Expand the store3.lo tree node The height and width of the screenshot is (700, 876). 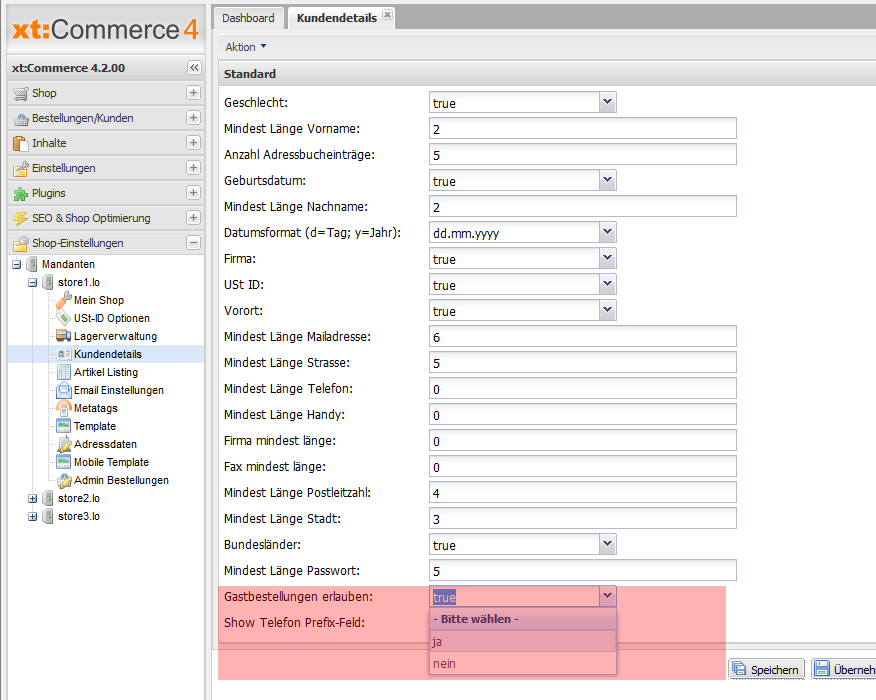click(x=32, y=517)
